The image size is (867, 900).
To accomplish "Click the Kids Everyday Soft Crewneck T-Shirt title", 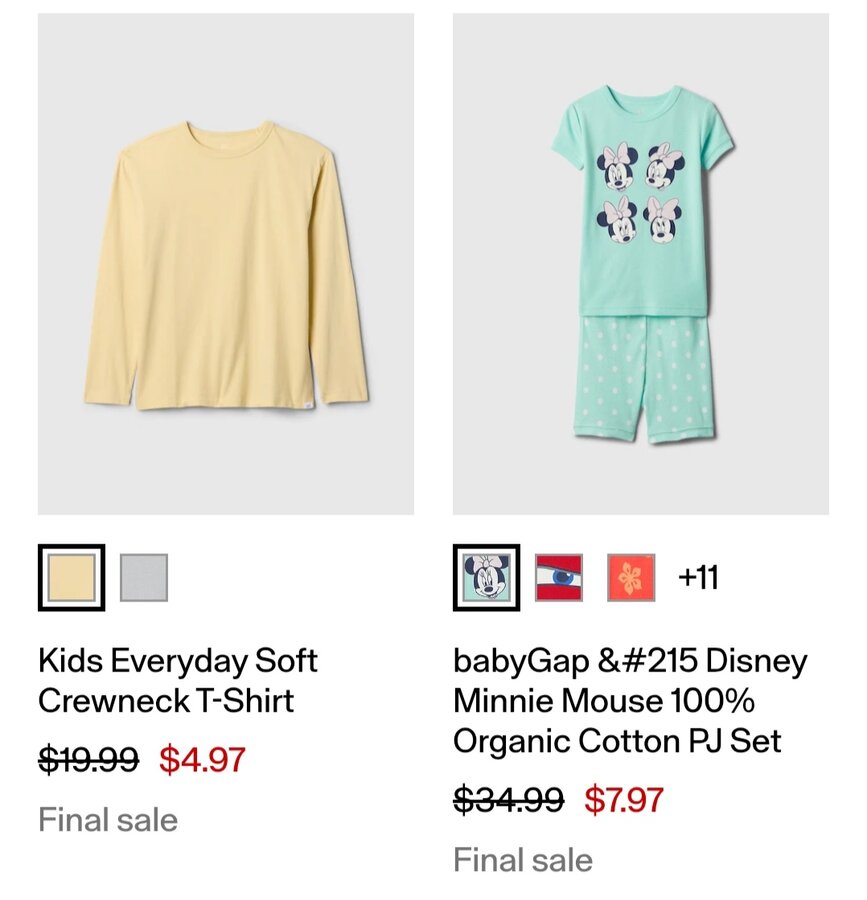I will tap(178, 680).
